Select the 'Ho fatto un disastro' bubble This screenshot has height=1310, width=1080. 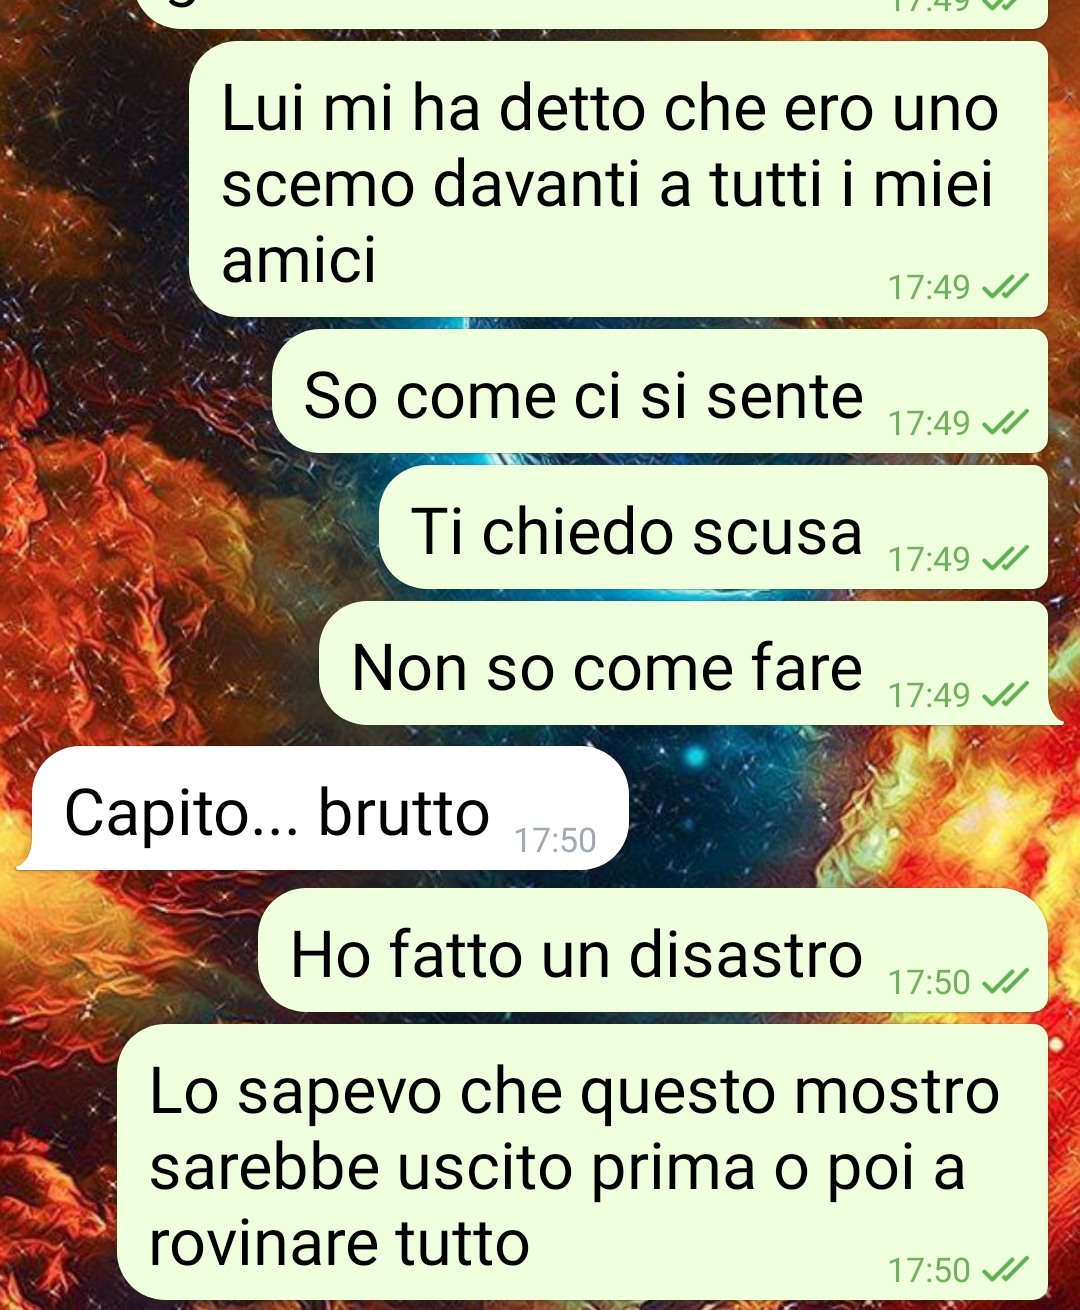[653, 950]
